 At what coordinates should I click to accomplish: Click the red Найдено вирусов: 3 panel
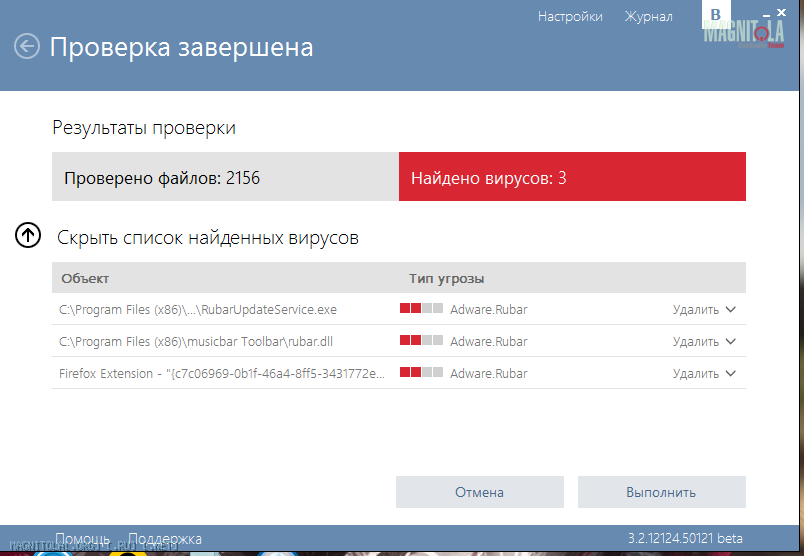[572, 176]
